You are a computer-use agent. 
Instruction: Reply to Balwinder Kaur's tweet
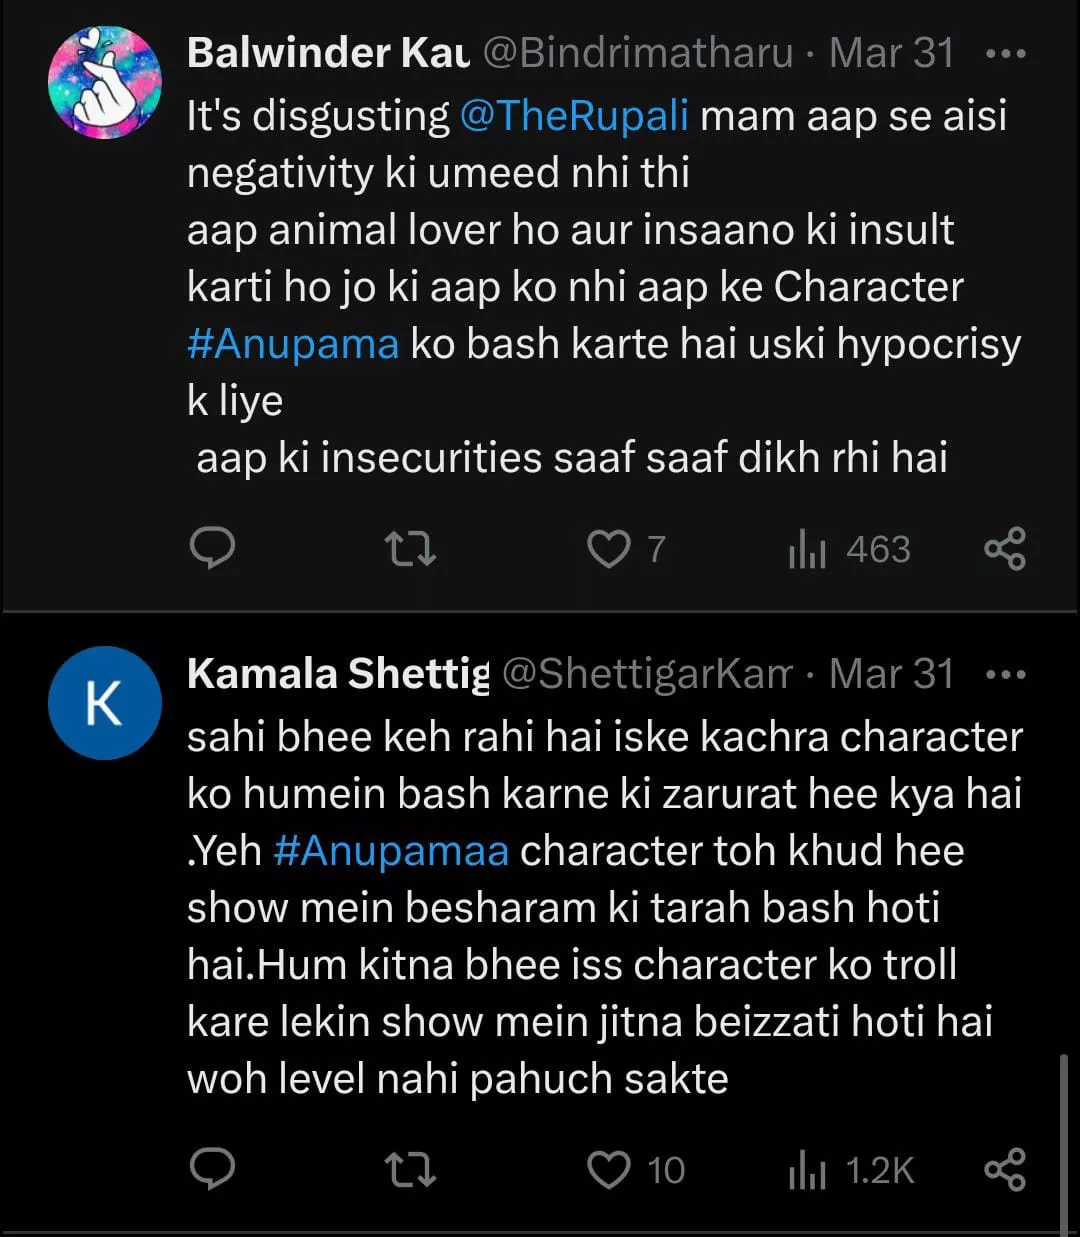[x=212, y=549]
